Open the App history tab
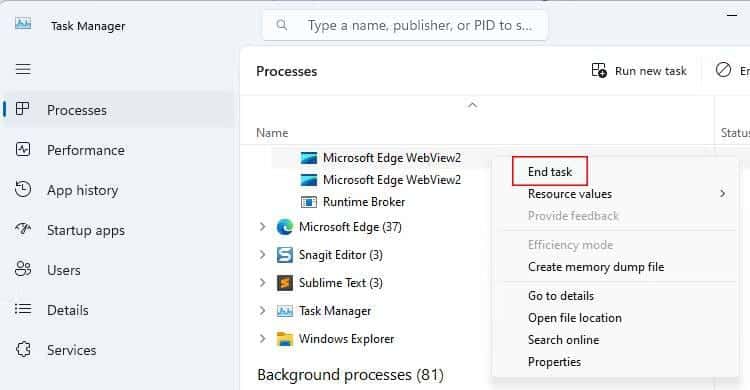This screenshot has height=390, width=750. click(82, 190)
